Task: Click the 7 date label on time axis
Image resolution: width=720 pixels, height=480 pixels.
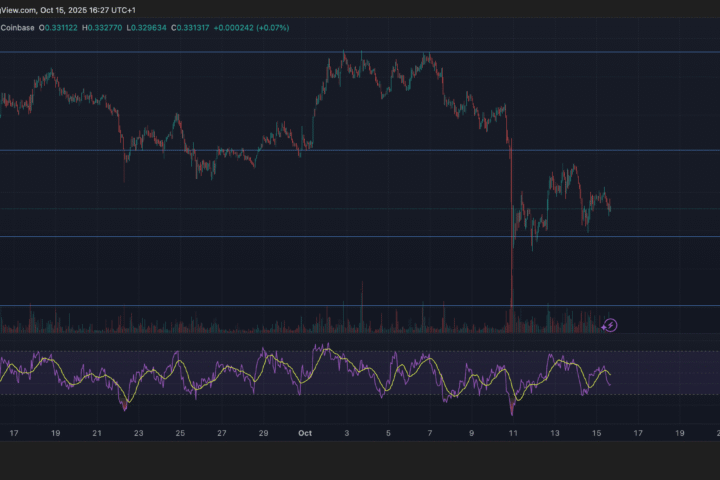Action: tap(429, 433)
